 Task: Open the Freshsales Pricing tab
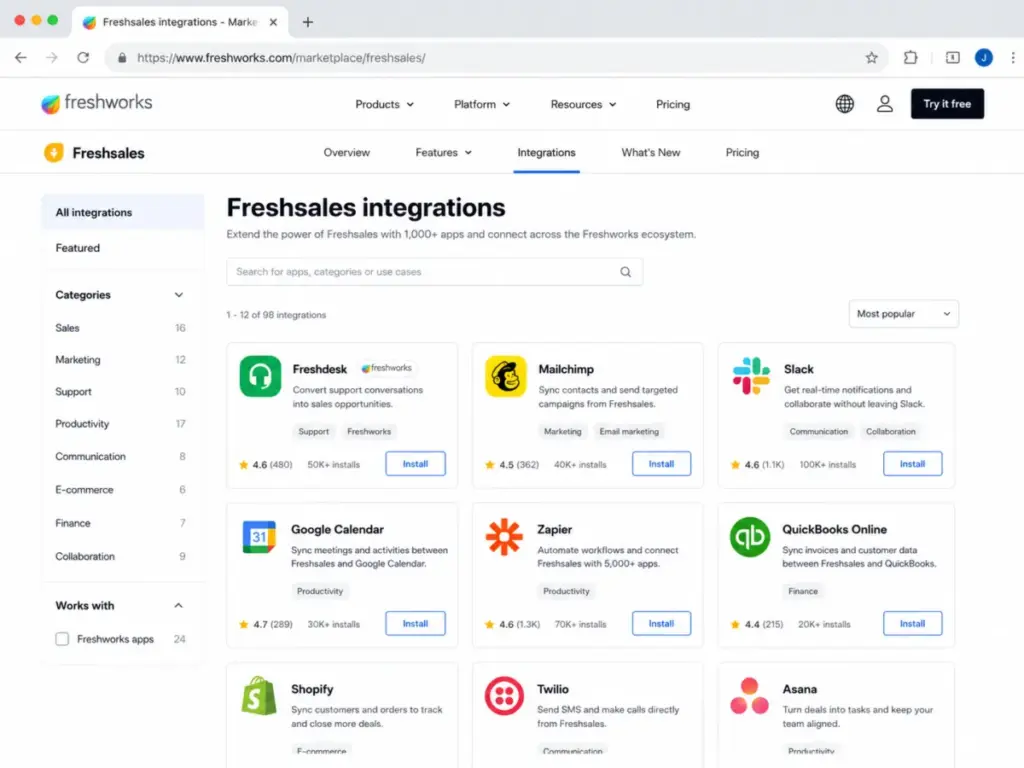point(743,153)
